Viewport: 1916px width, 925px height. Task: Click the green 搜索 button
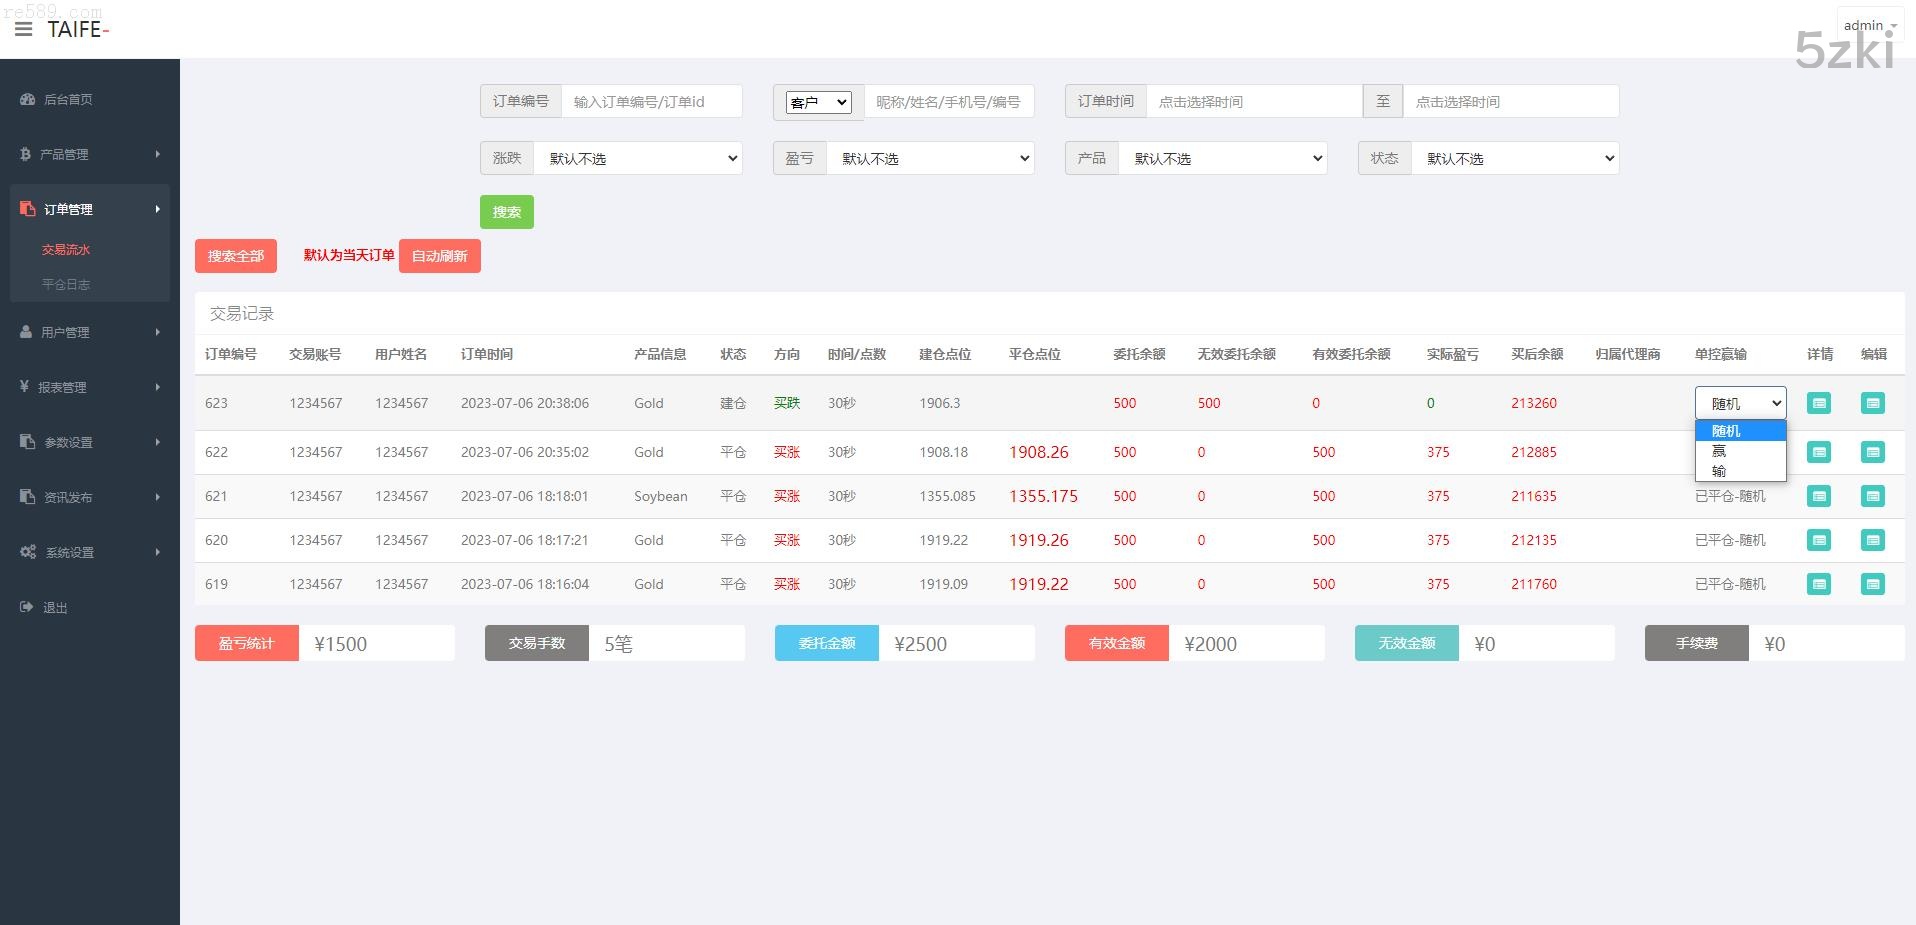(506, 212)
